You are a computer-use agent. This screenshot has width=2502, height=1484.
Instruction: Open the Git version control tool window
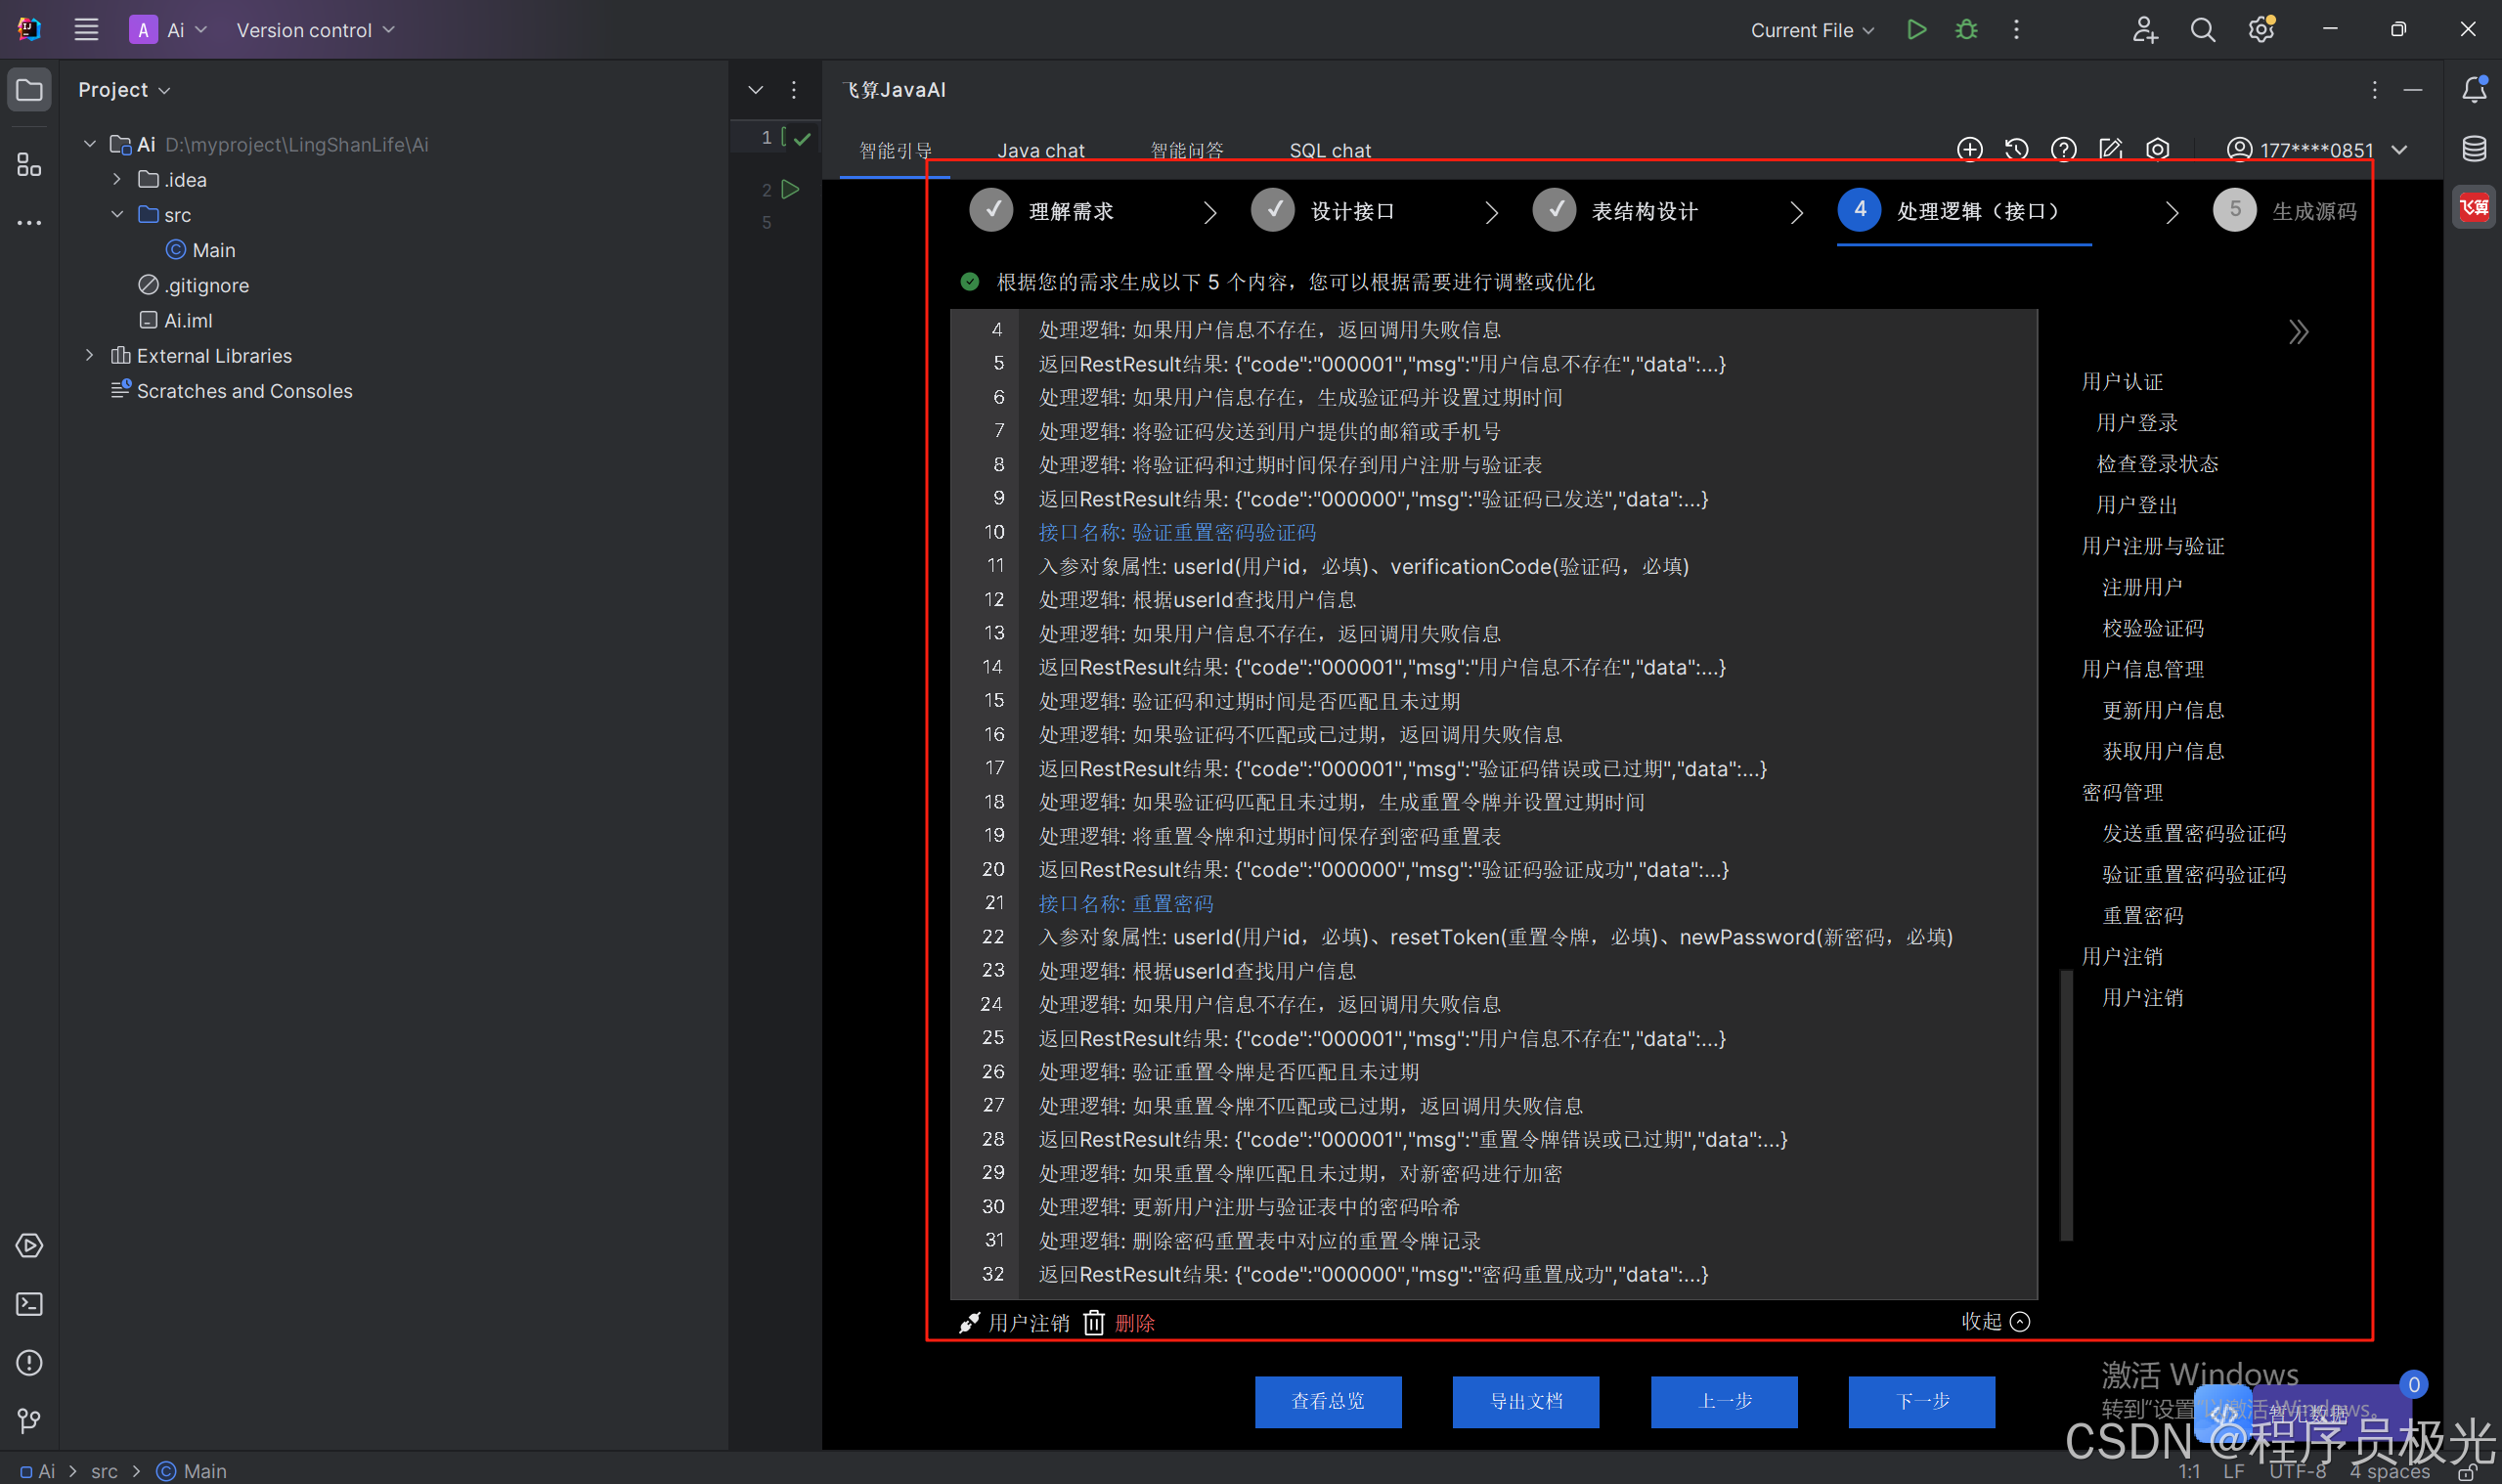tap(29, 1421)
